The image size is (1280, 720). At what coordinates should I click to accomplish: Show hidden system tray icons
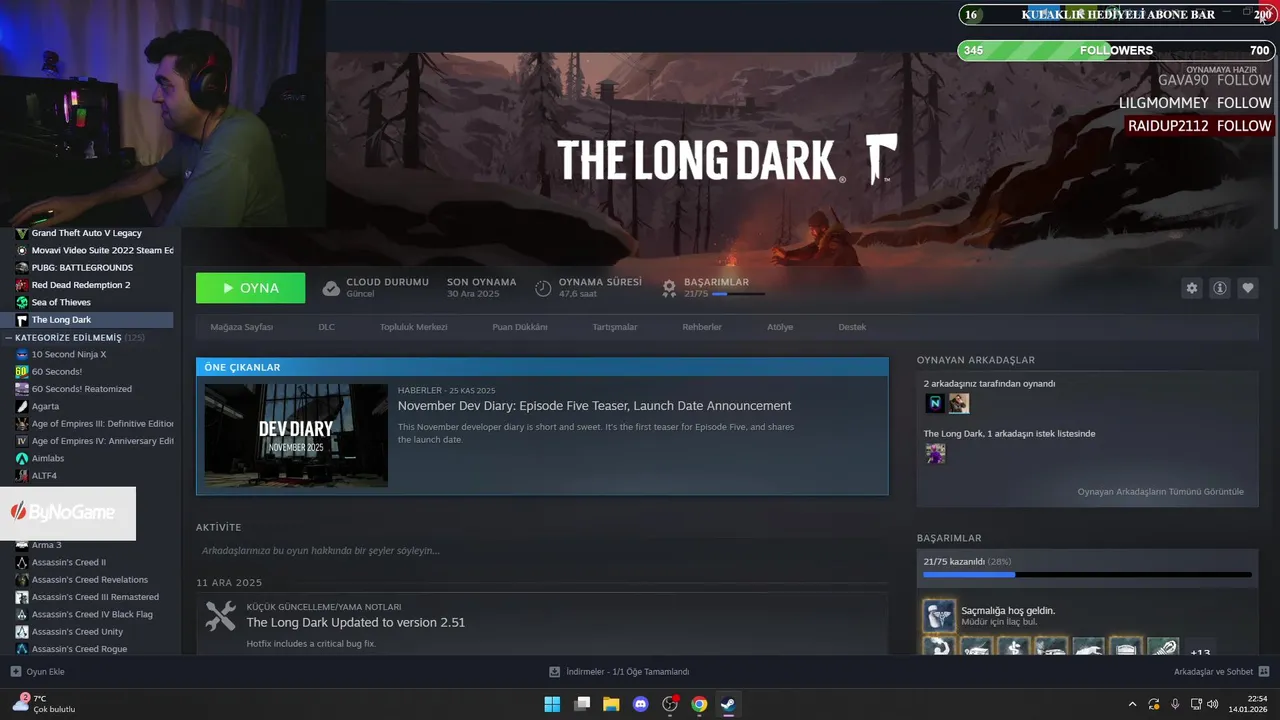pyautogui.click(x=1132, y=704)
